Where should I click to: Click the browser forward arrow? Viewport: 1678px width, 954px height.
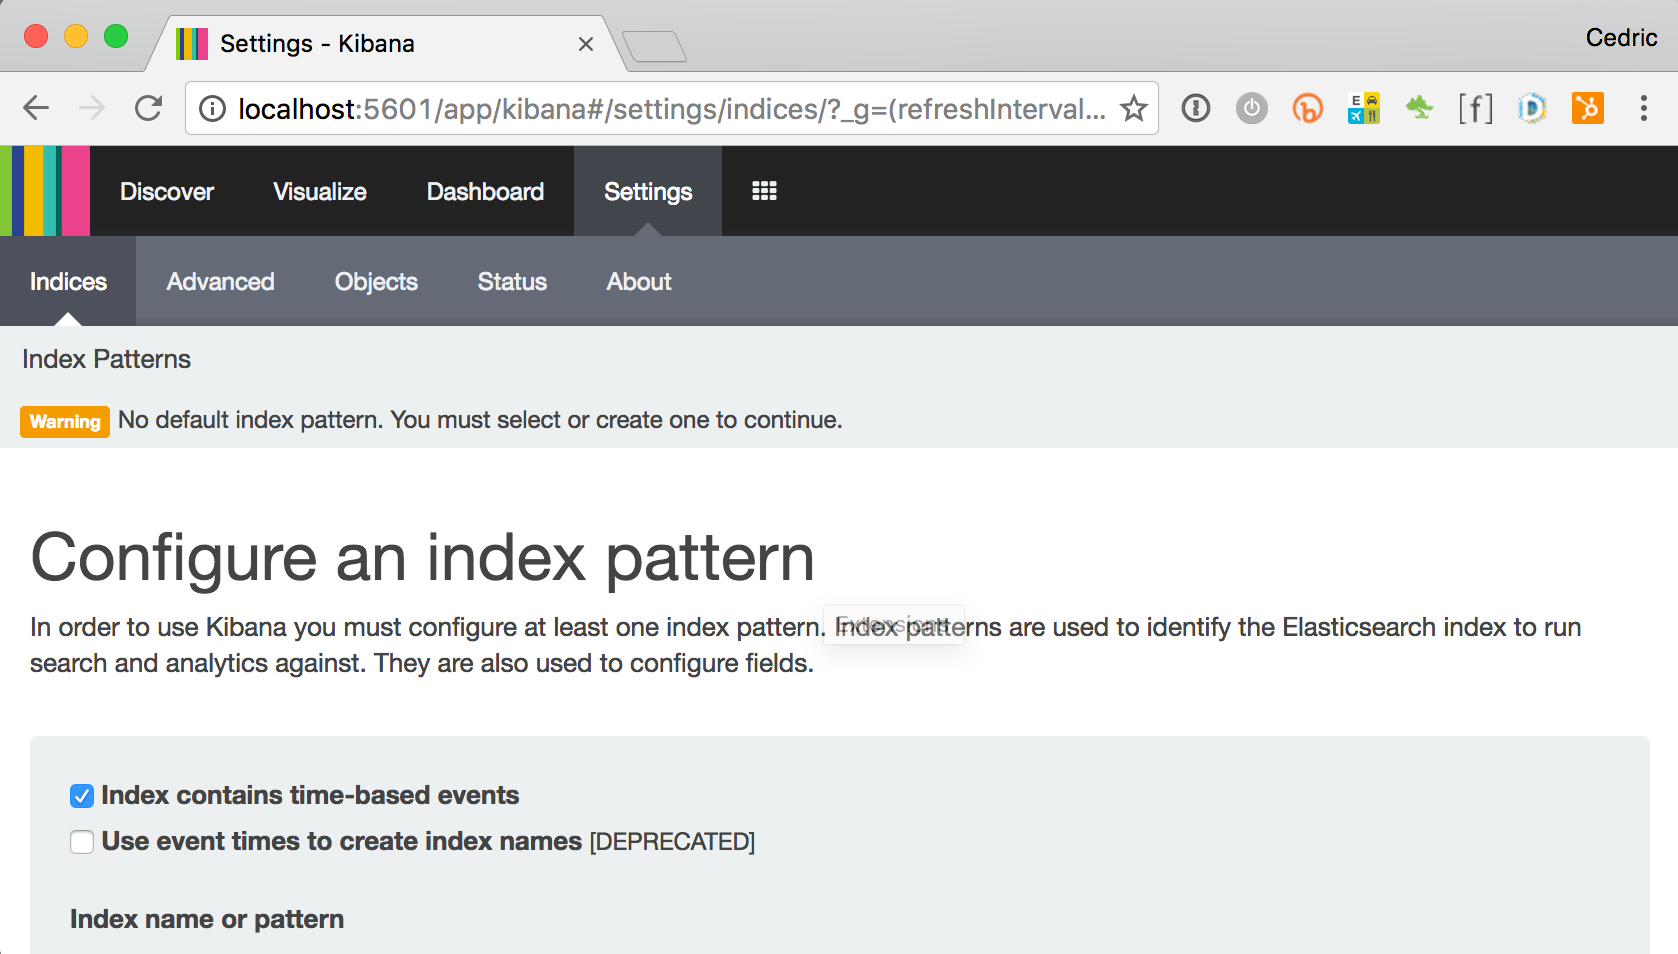[x=92, y=108]
